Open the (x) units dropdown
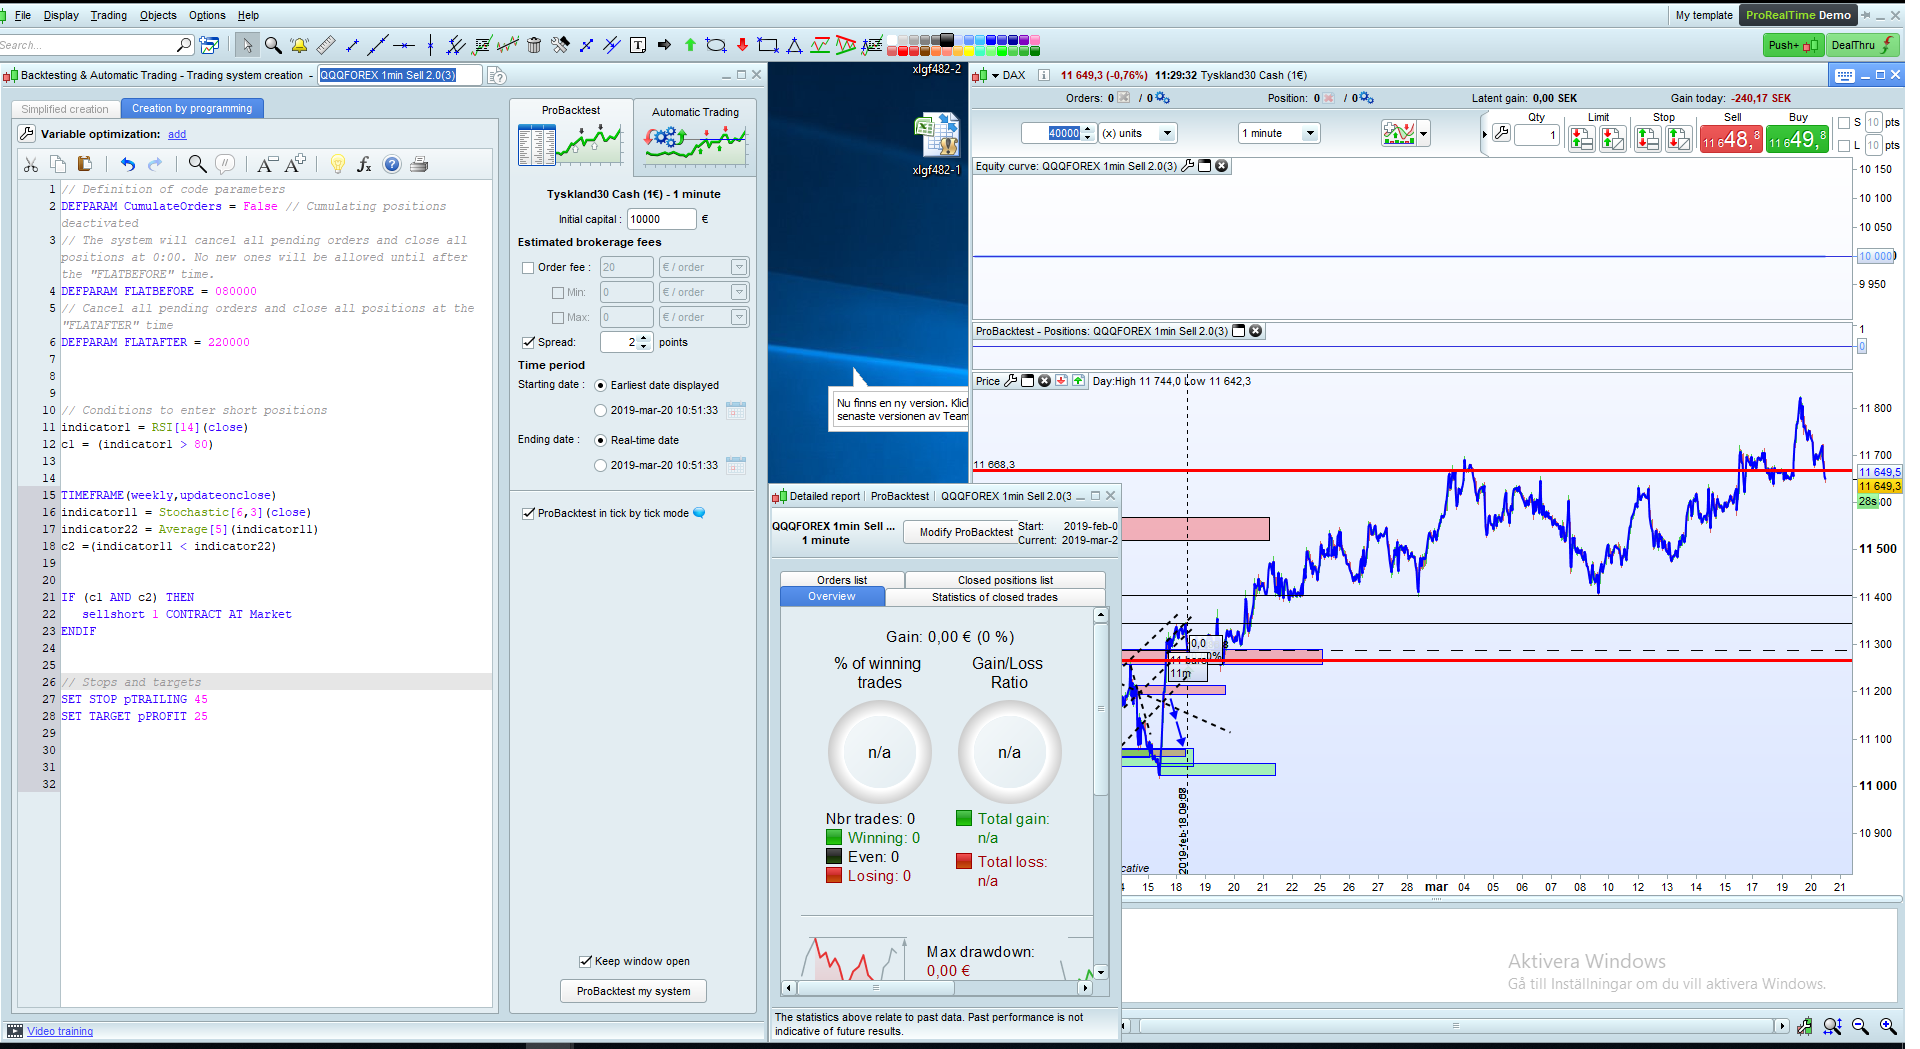Image resolution: width=1920 pixels, height=1049 pixels. tap(1166, 134)
